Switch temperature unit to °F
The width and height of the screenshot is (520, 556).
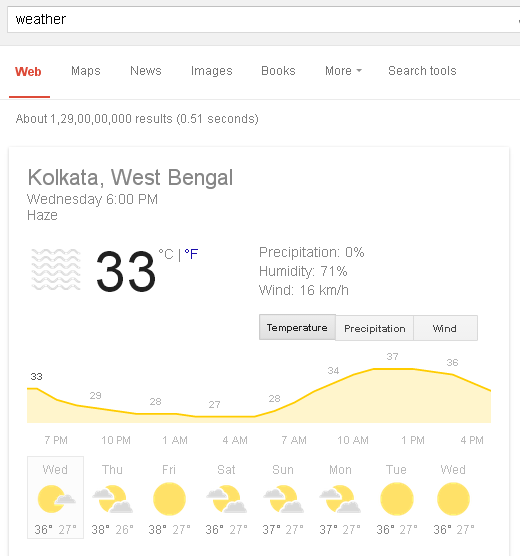(191, 254)
